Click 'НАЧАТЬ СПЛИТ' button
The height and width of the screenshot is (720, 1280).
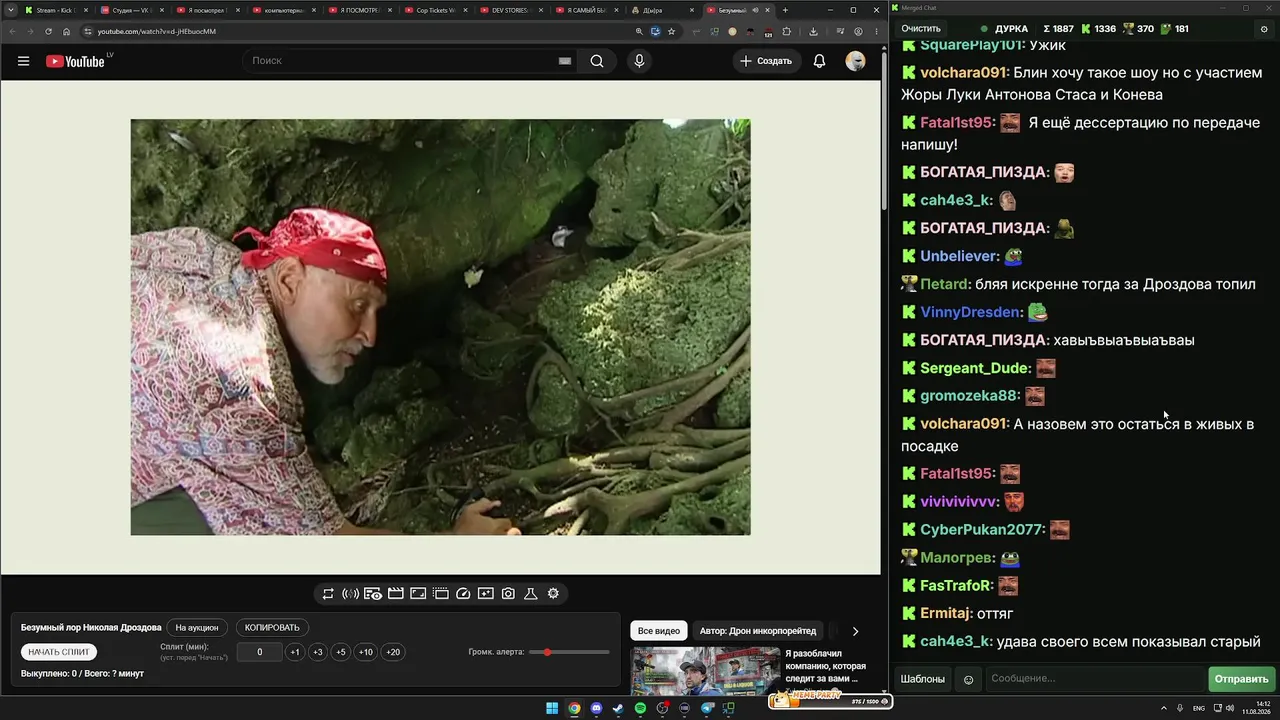[59, 652]
